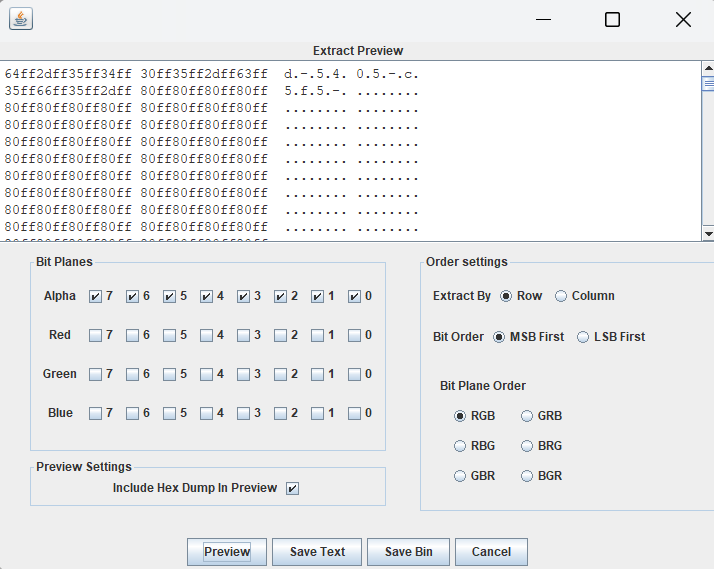Choose GBR bit plane order
Screen dimensions: 714x569
(x=460, y=476)
